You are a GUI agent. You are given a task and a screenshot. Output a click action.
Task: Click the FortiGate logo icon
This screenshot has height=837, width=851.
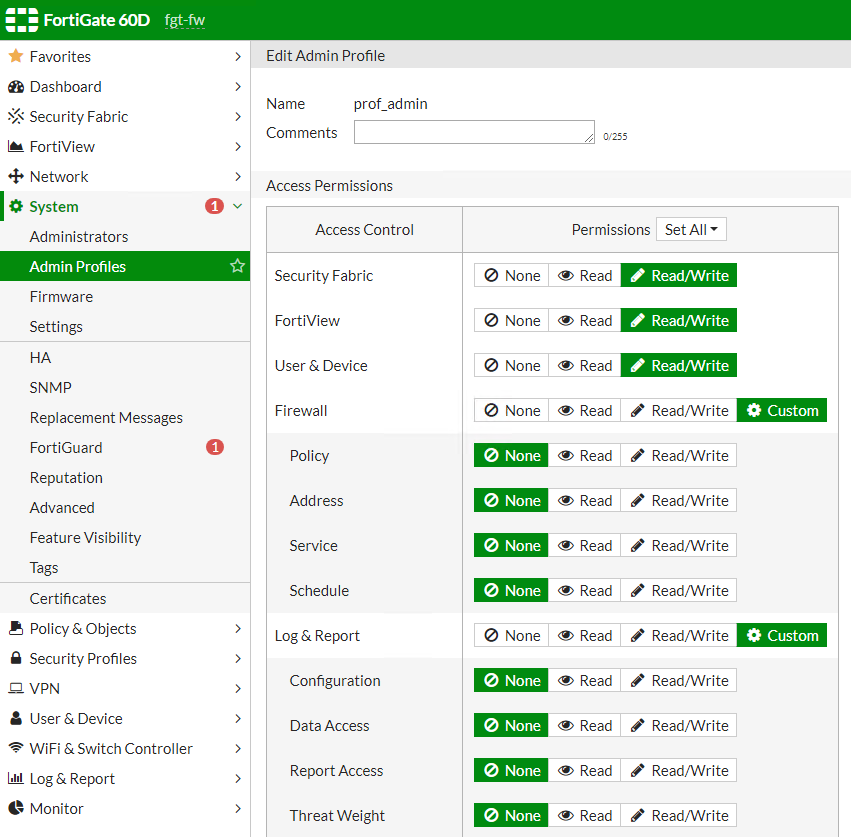[x=21, y=20]
